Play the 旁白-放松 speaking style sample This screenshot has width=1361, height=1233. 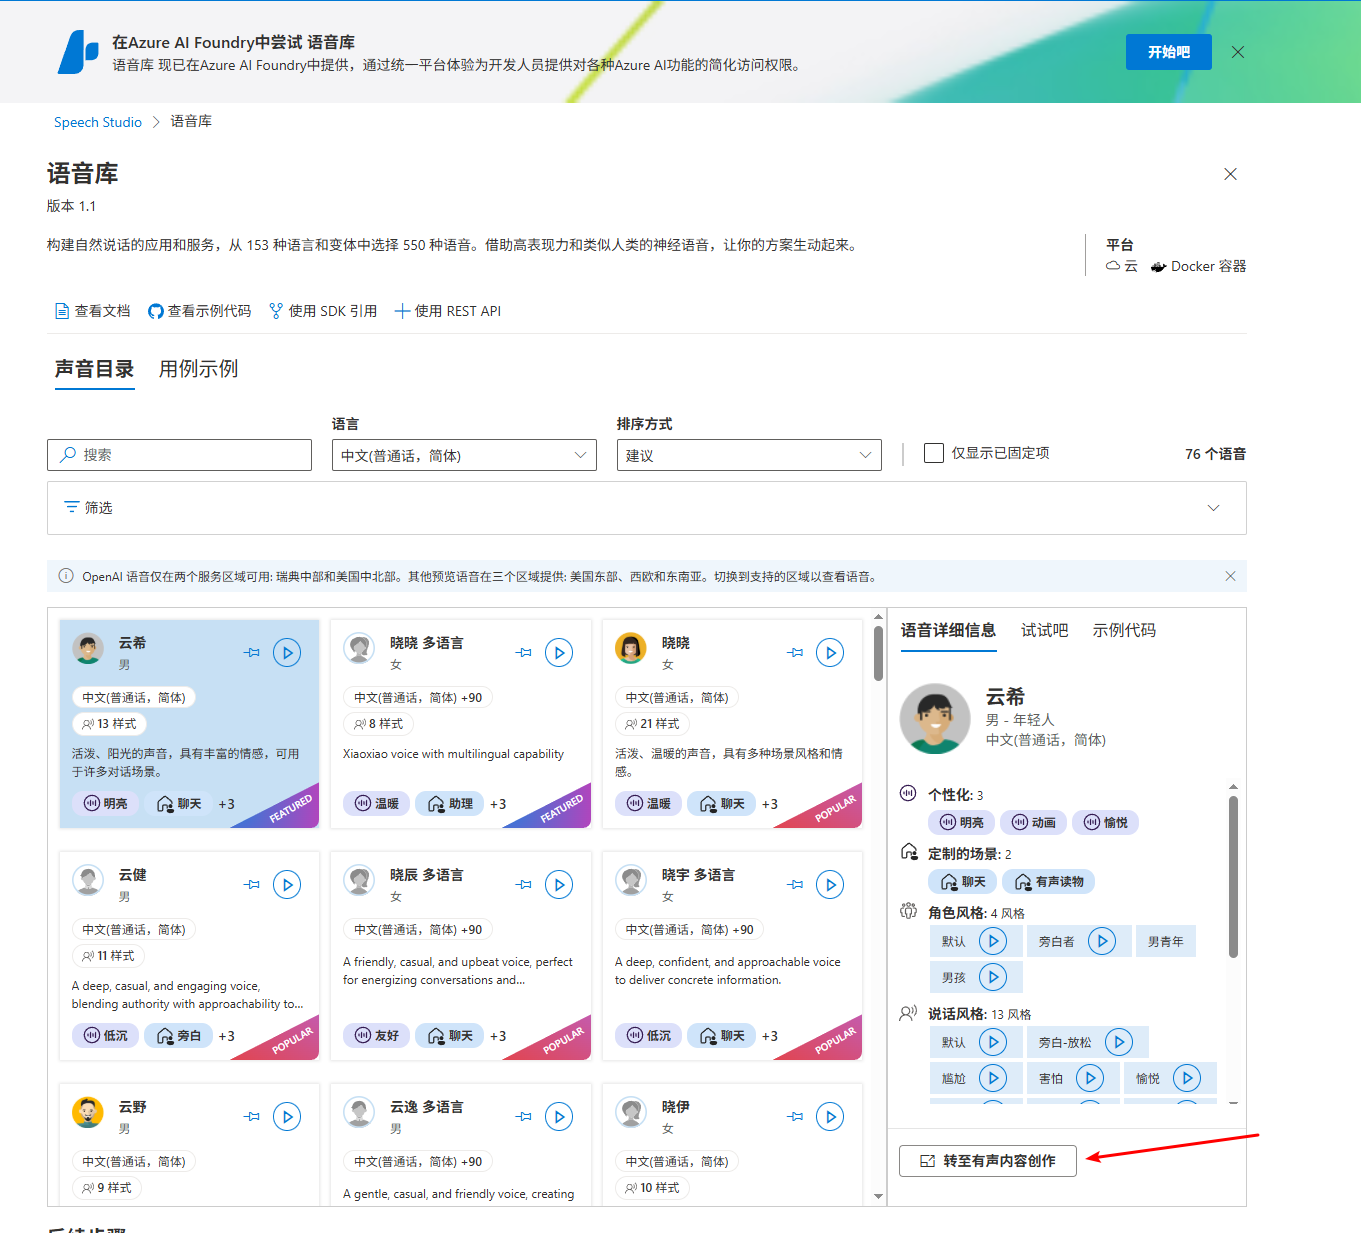pos(1119,1042)
